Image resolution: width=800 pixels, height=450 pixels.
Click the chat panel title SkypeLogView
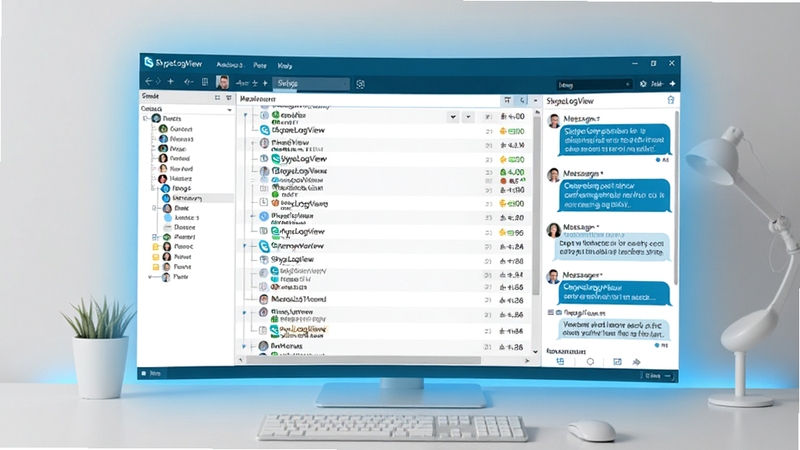[570, 101]
